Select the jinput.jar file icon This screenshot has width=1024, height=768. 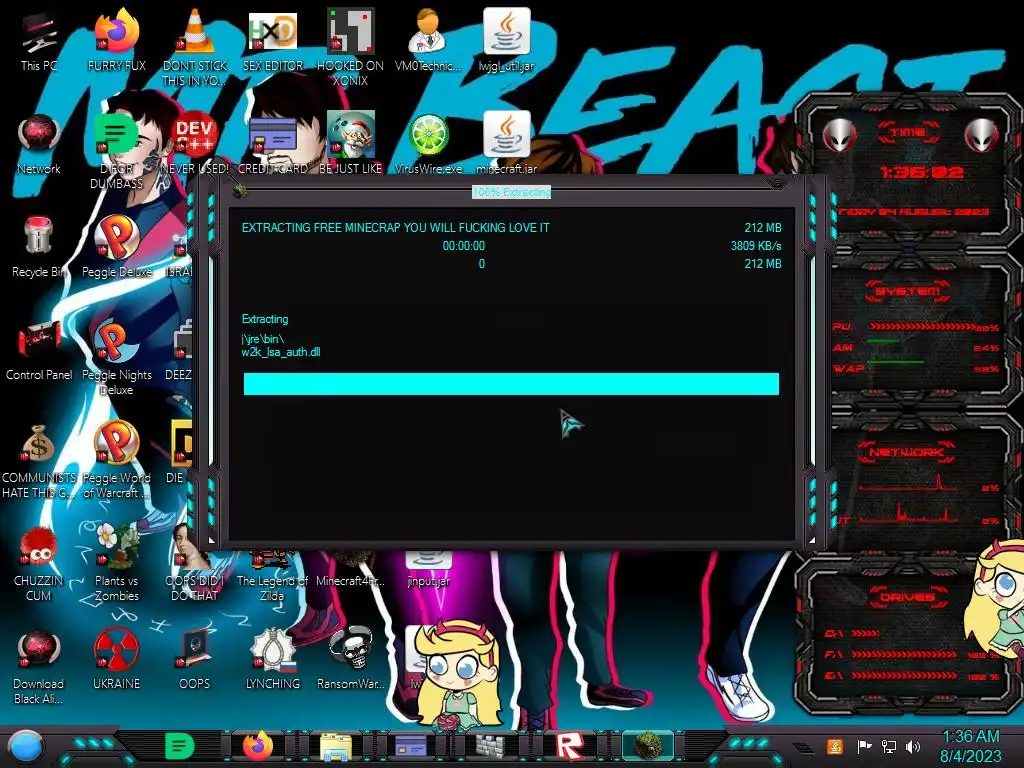pos(428,569)
